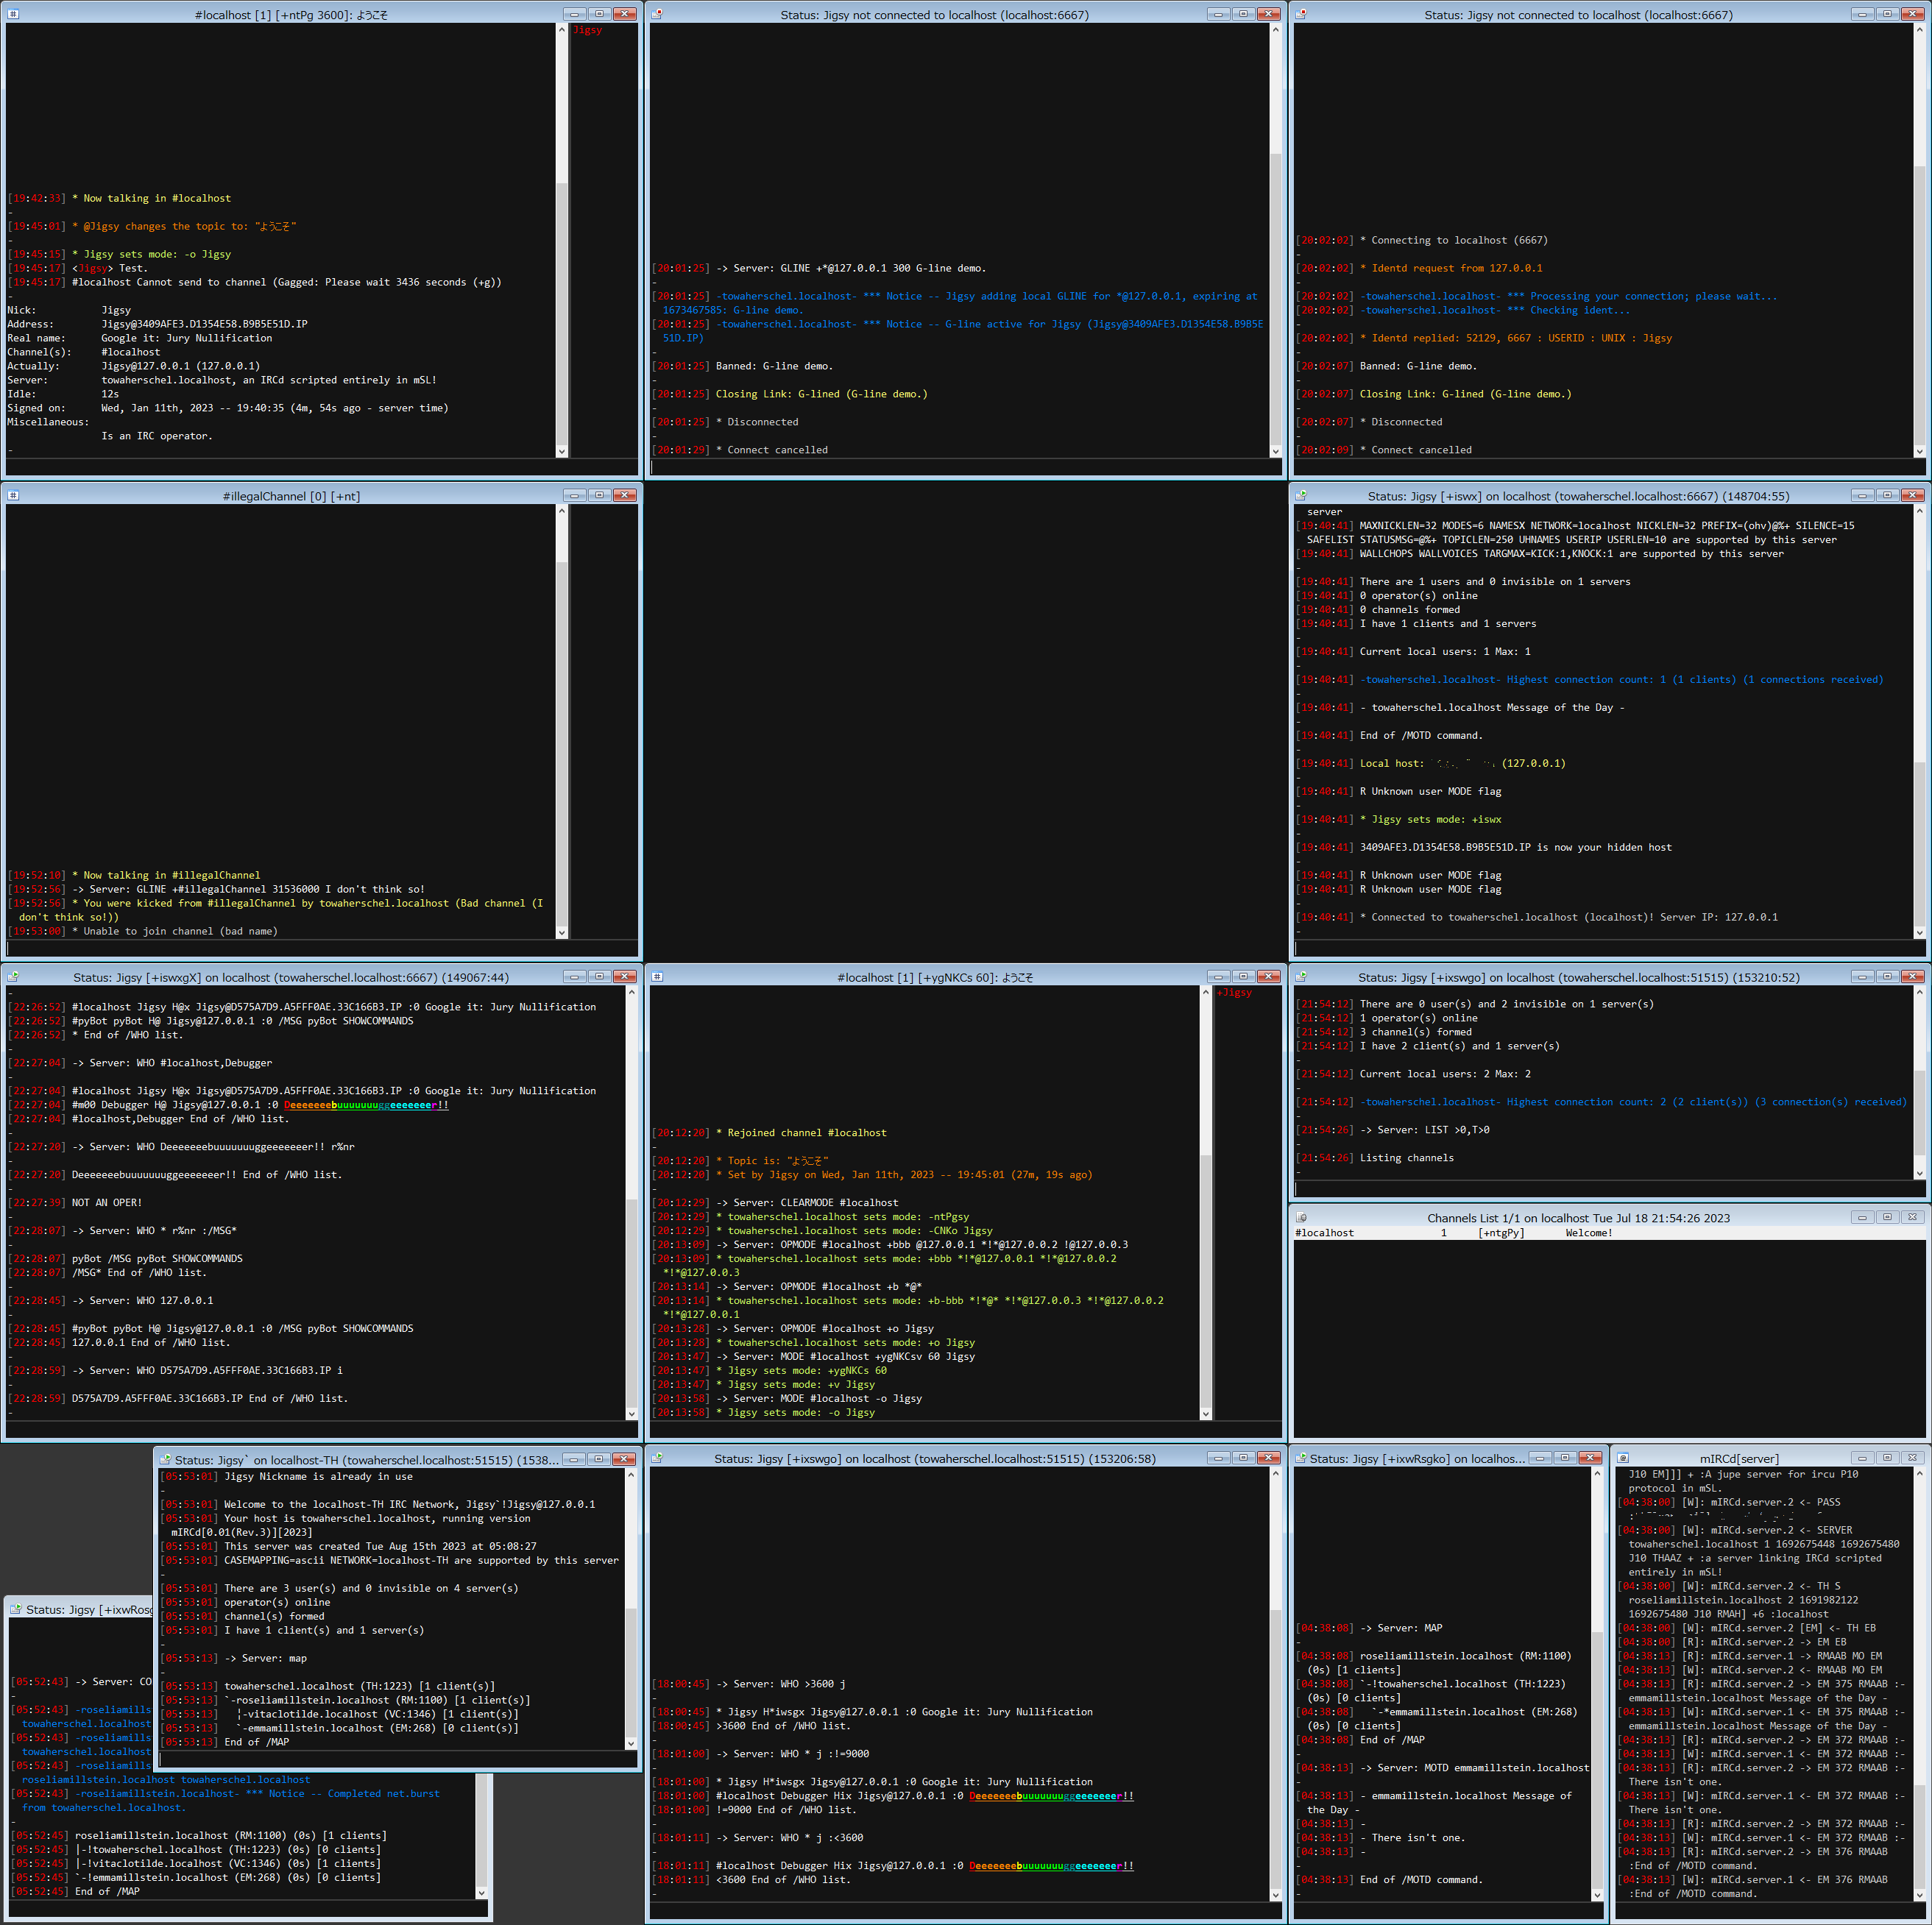Focus the input box of #illegalChannel window
The width and height of the screenshot is (1932, 1925).
(x=321, y=947)
